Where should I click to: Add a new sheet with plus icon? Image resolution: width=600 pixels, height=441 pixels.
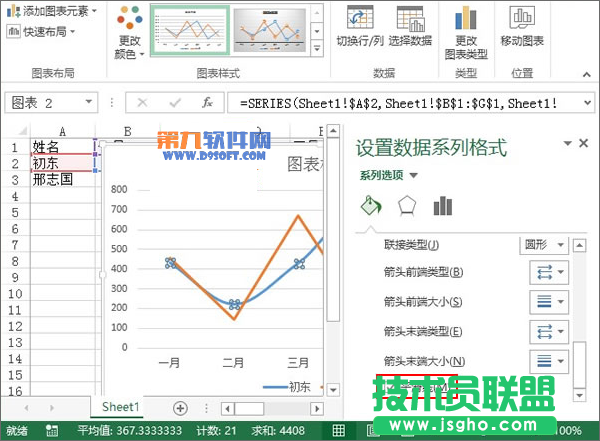pyautogui.click(x=180, y=408)
